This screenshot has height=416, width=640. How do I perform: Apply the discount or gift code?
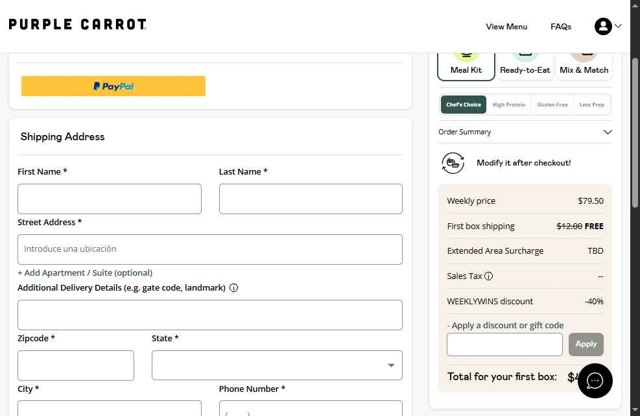[586, 344]
